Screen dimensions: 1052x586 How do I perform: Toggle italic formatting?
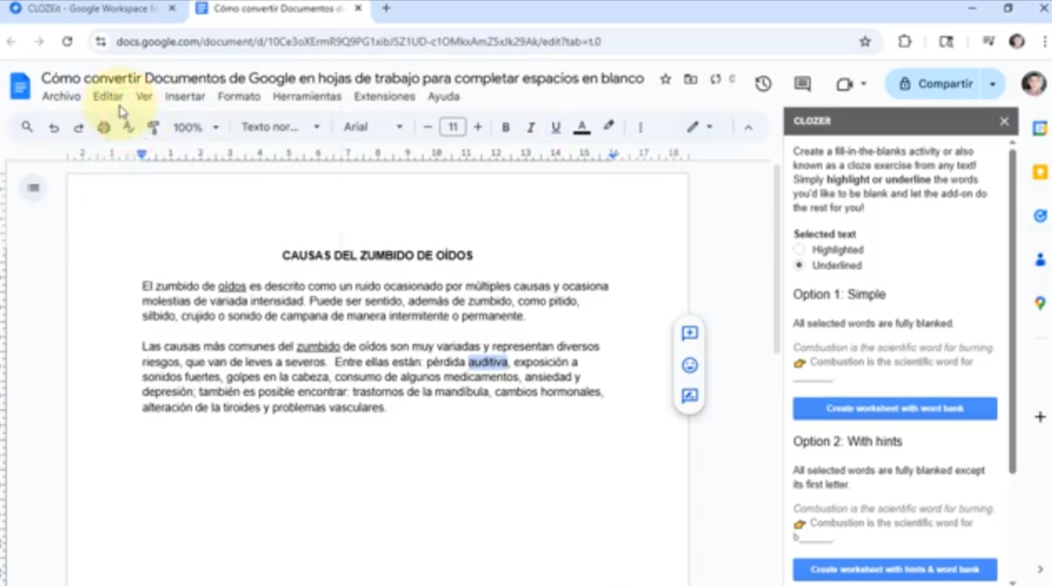531,128
